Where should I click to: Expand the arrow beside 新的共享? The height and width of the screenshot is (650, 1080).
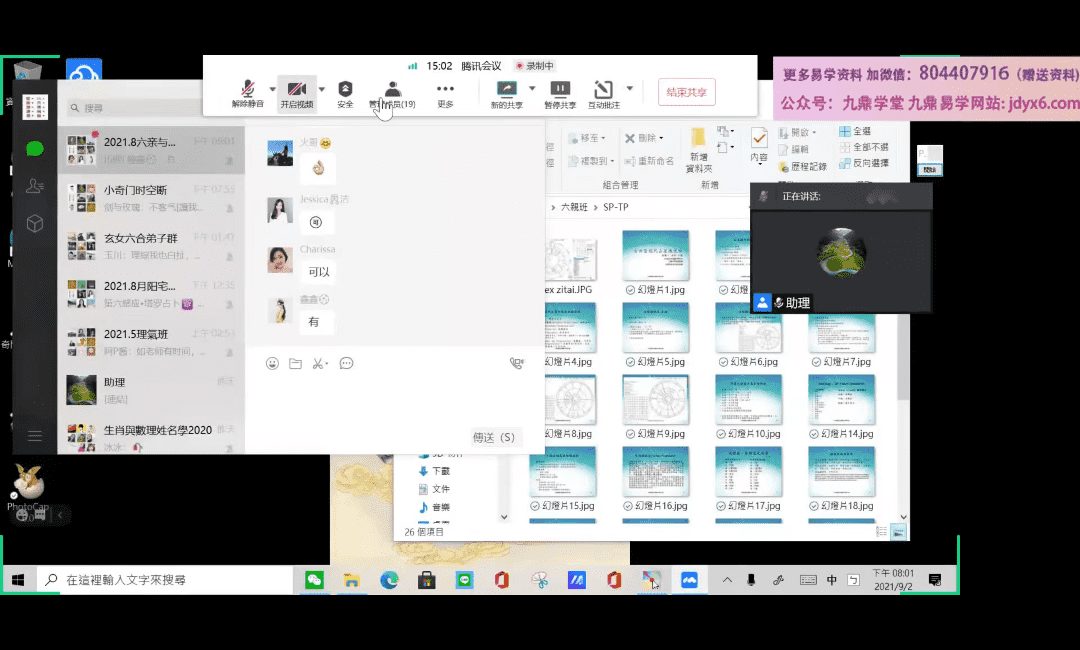tap(532, 88)
